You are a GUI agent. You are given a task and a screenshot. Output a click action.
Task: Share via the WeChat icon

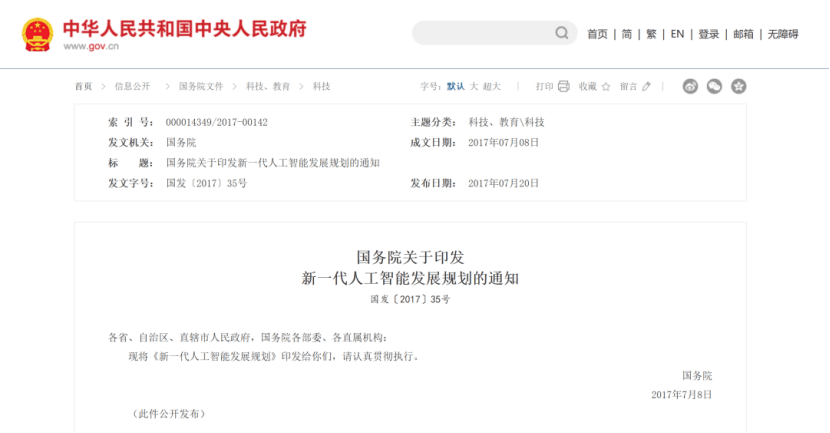pyautogui.click(x=715, y=87)
